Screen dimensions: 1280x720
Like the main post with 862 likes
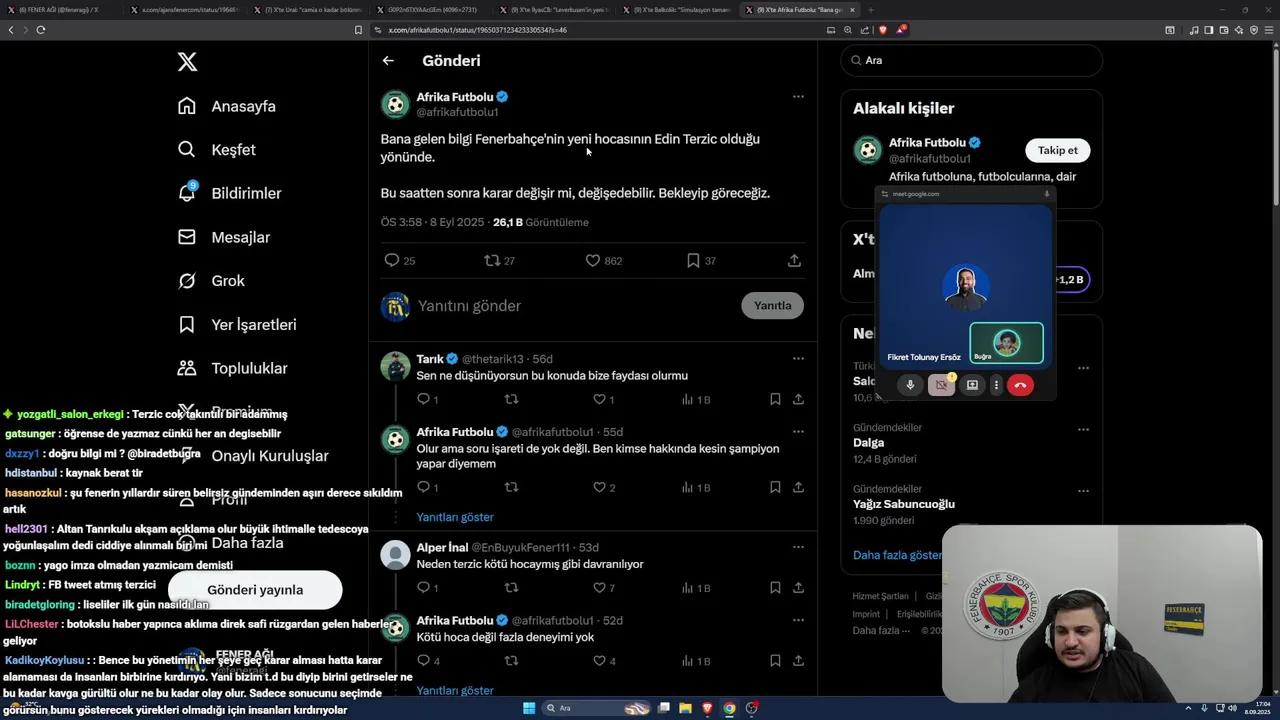pos(603,261)
